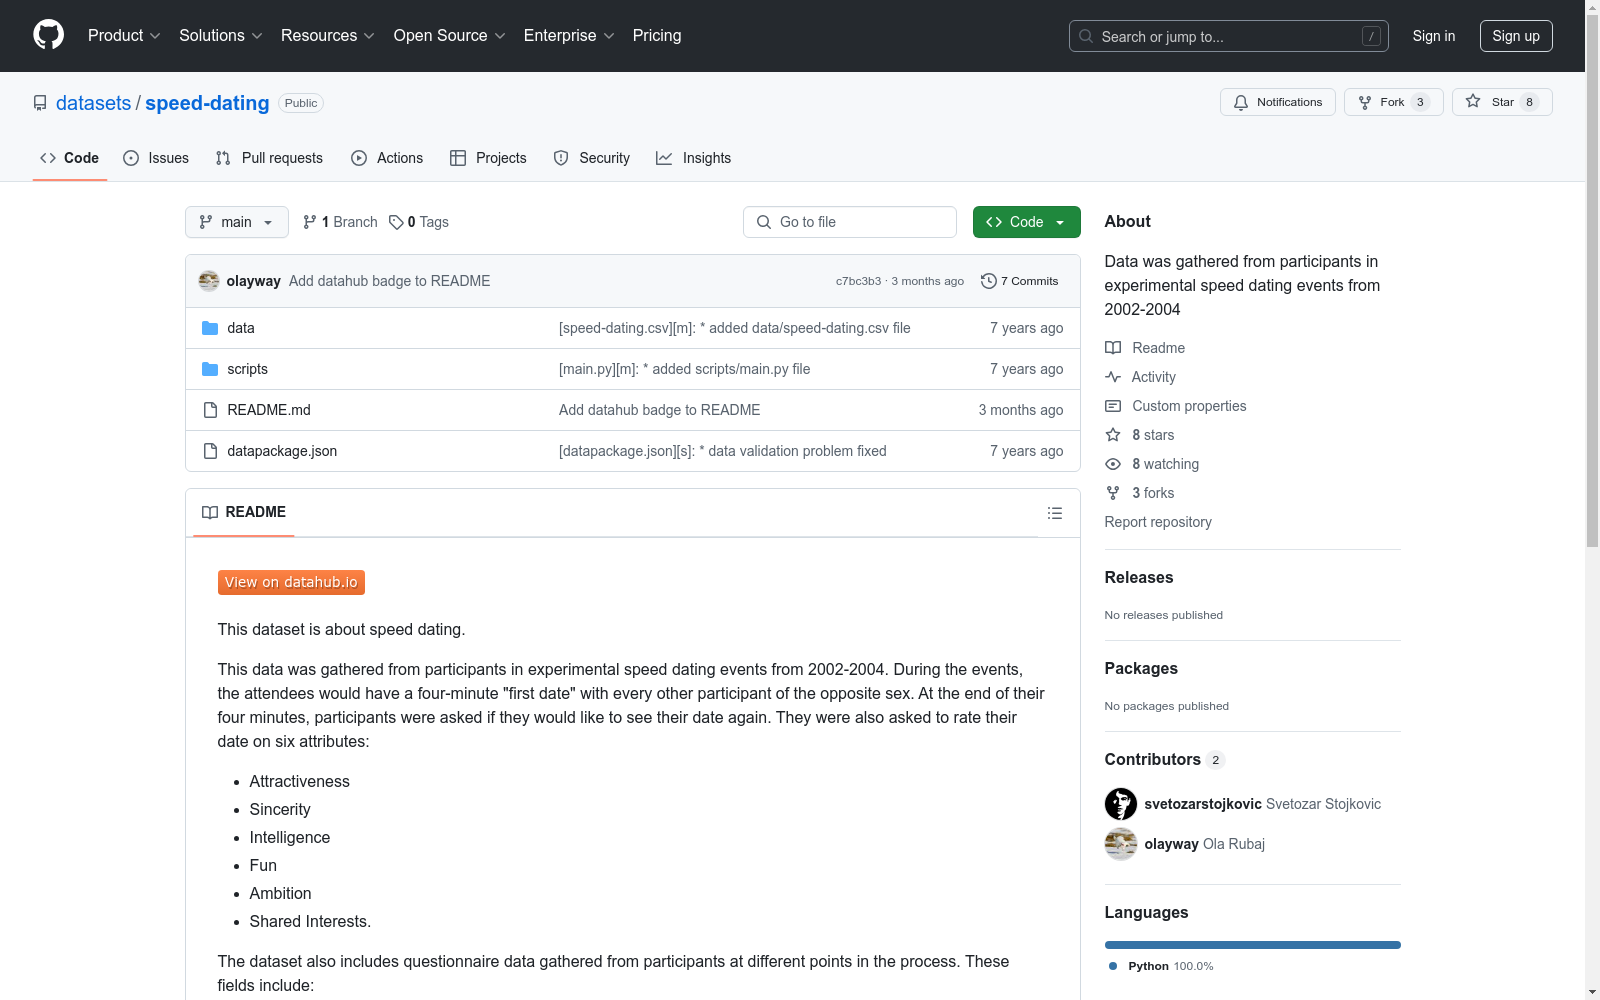Click the bell icon in Notifications
The width and height of the screenshot is (1600, 1000).
(x=1241, y=102)
